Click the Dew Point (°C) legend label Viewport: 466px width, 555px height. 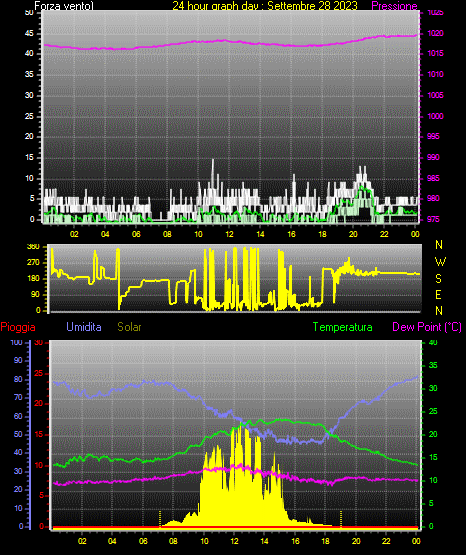point(427,327)
